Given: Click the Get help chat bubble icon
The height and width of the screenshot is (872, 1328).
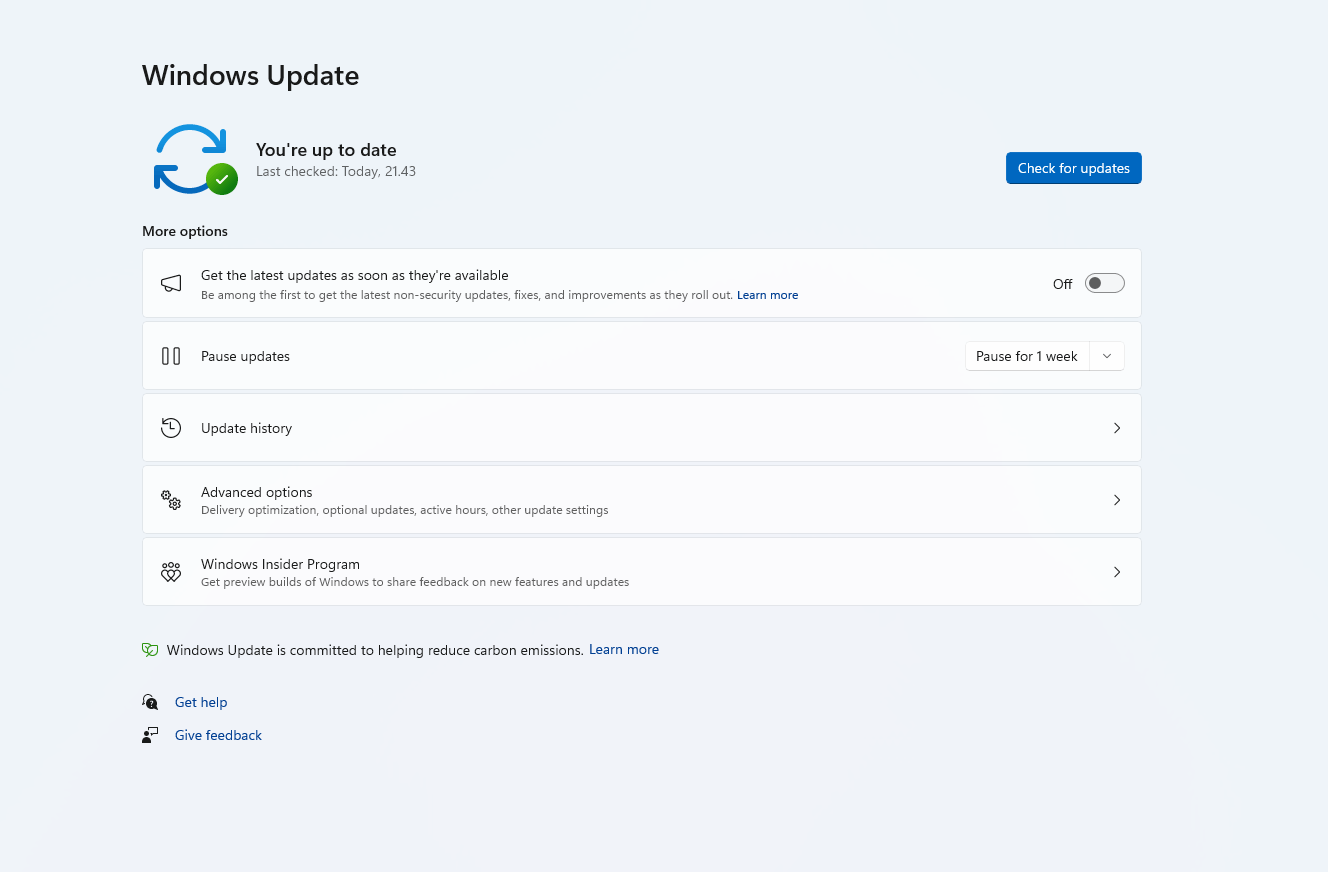Looking at the screenshot, I should tap(150, 702).
